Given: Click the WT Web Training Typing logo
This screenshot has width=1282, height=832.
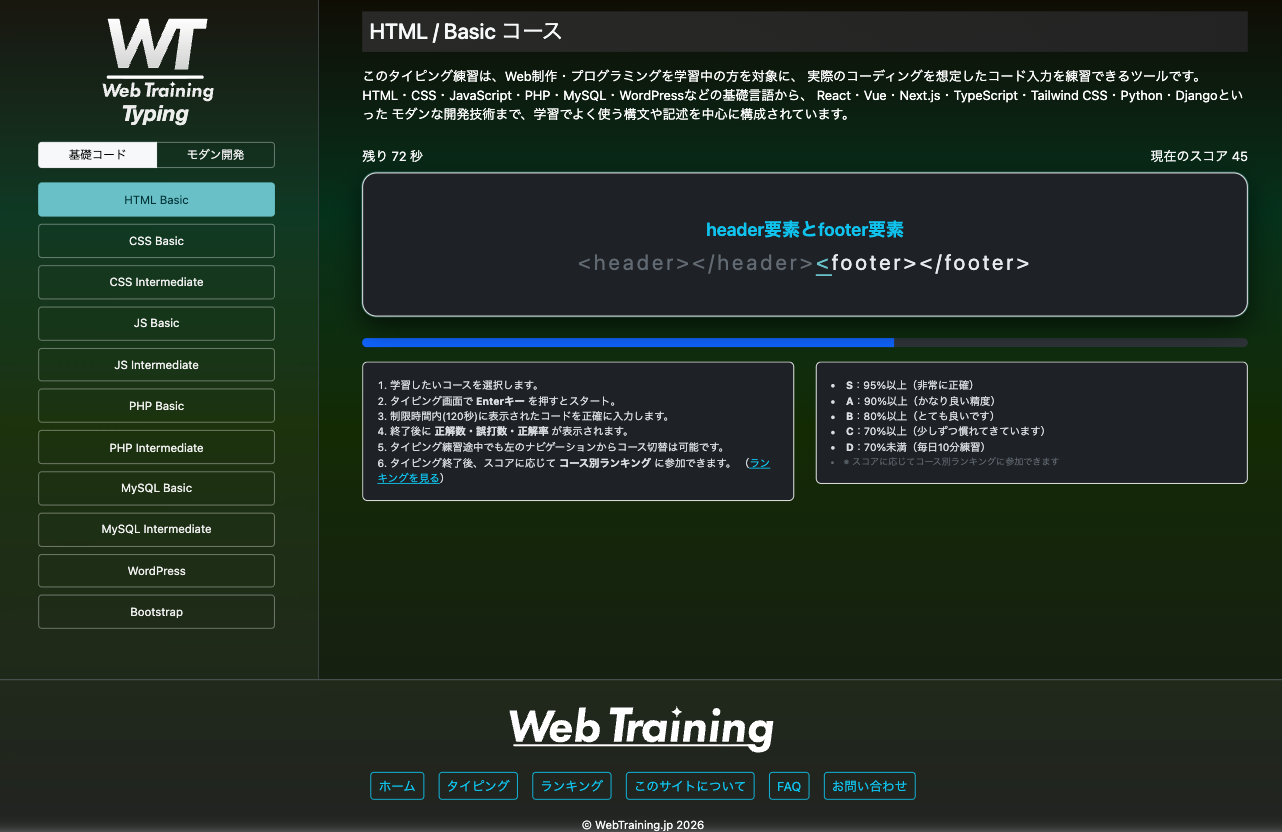Looking at the screenshot, I should [157, 71].
